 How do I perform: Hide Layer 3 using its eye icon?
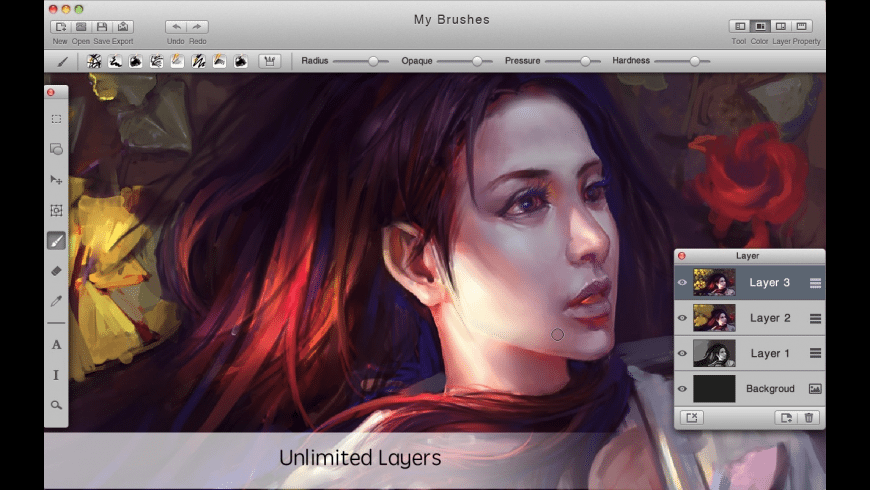pos(682,283)
